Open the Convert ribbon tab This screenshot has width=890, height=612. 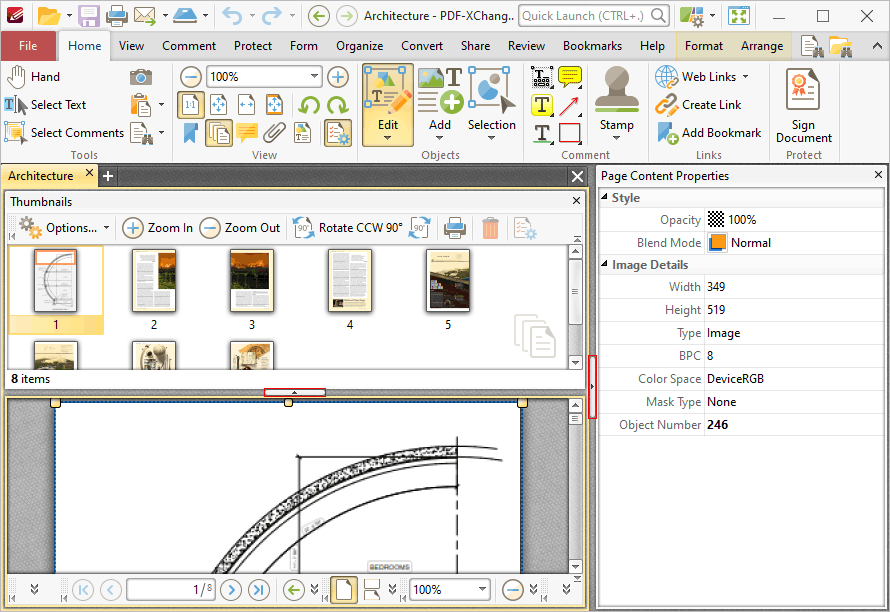pyautogui.click(x=422, y=46)
